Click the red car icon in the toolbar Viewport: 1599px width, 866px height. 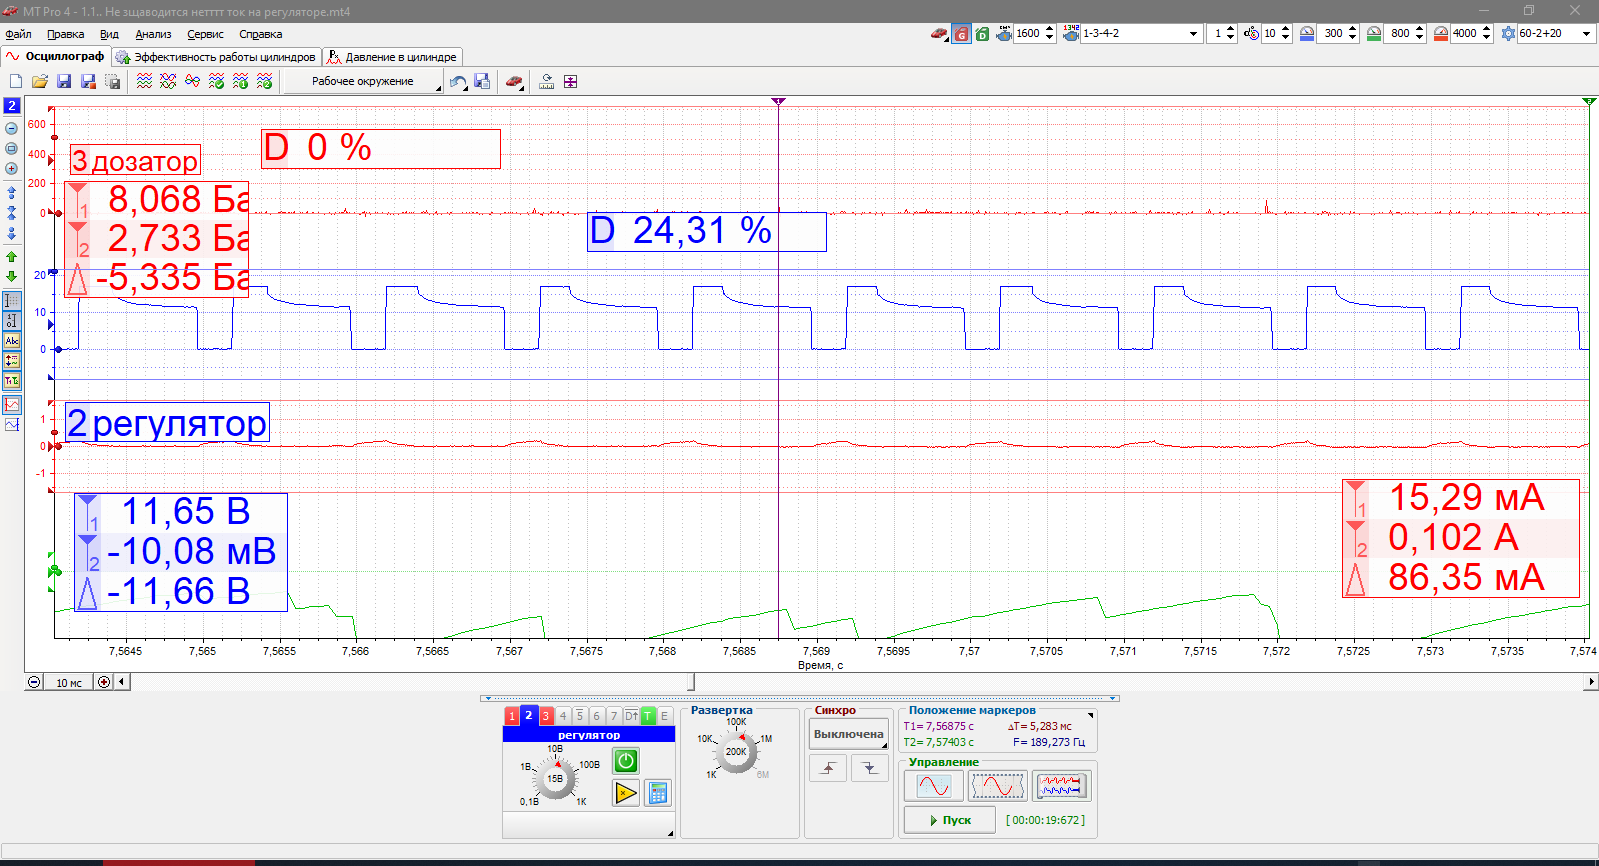coord(514,81)
